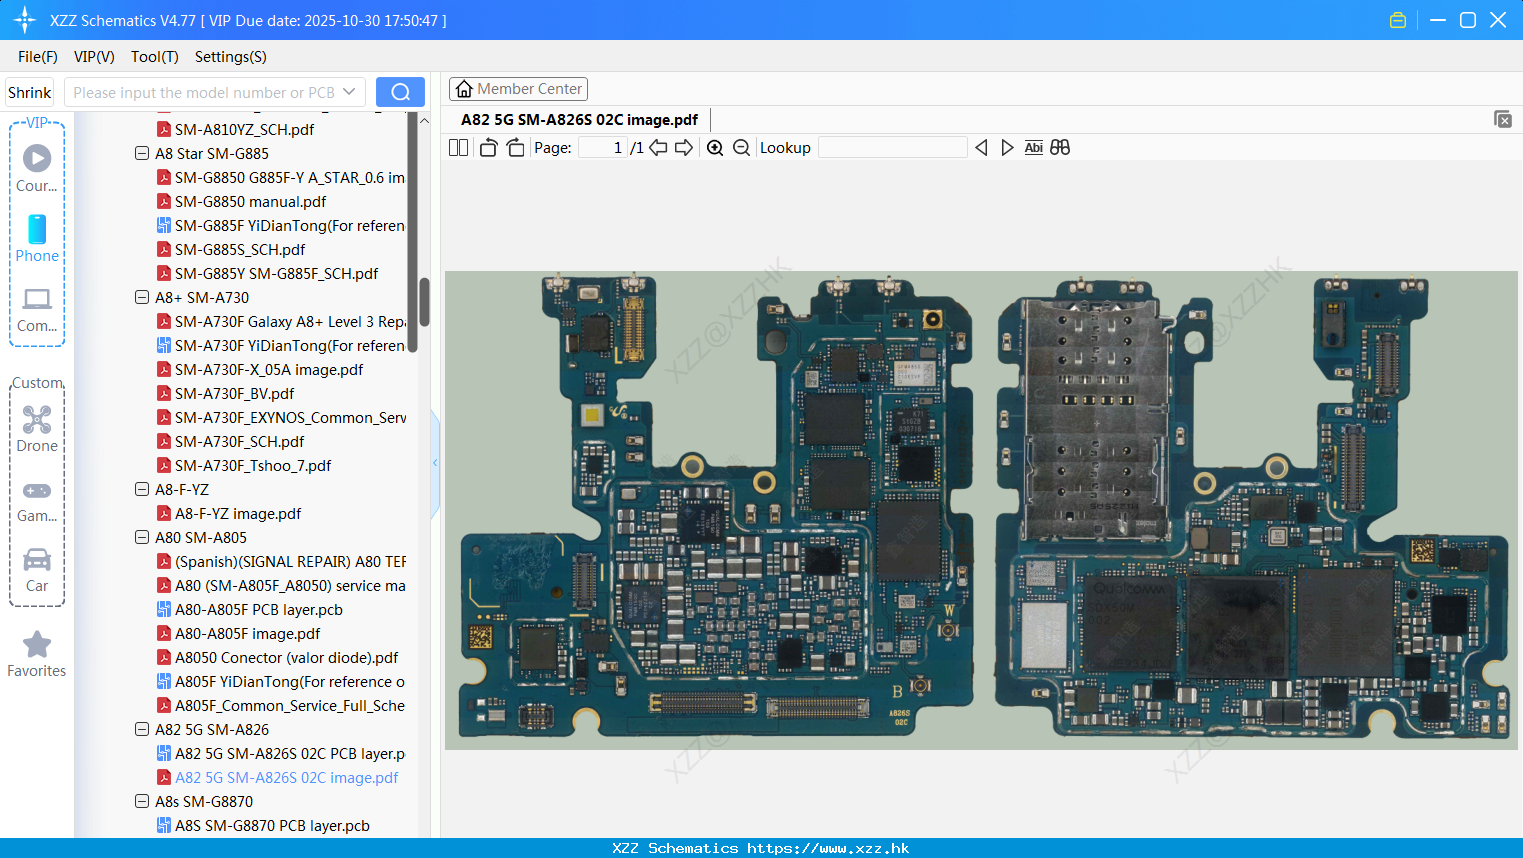Click the Lookup text field
This screenshot has height=858, width=1523.
[x=893, y=147]
